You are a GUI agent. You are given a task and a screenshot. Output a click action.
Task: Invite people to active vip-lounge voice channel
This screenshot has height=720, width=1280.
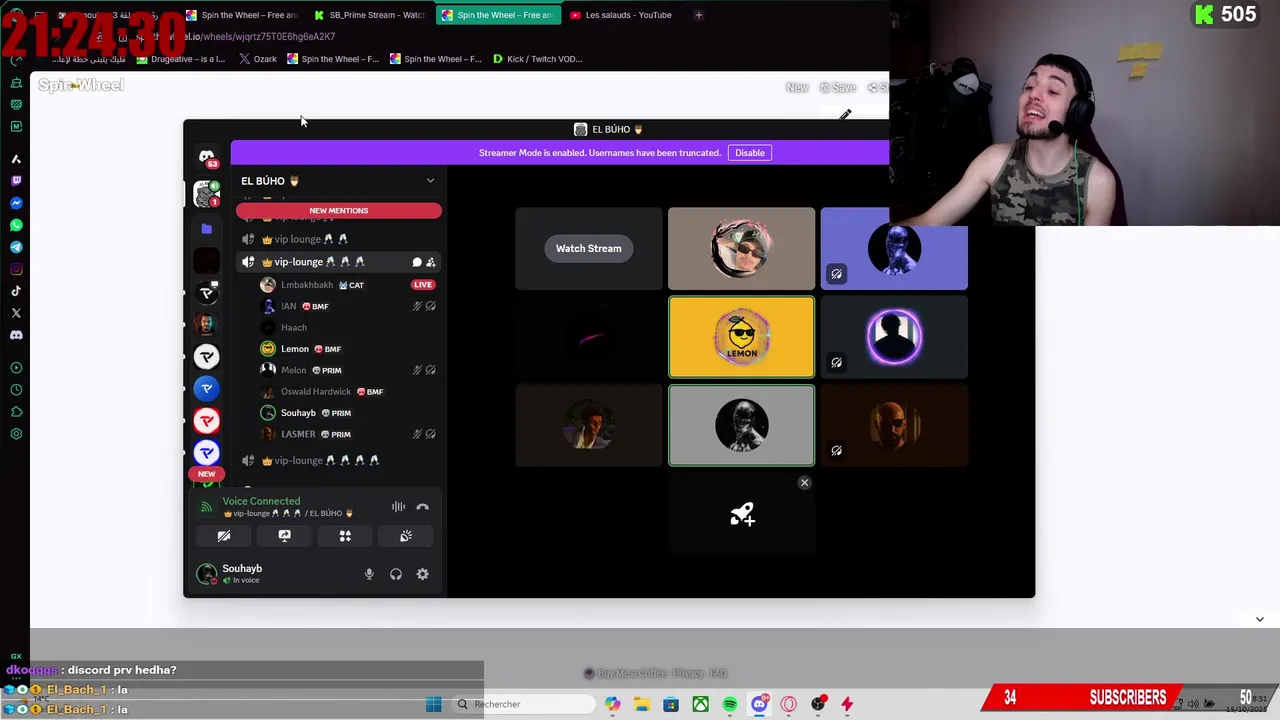[431, 262]
